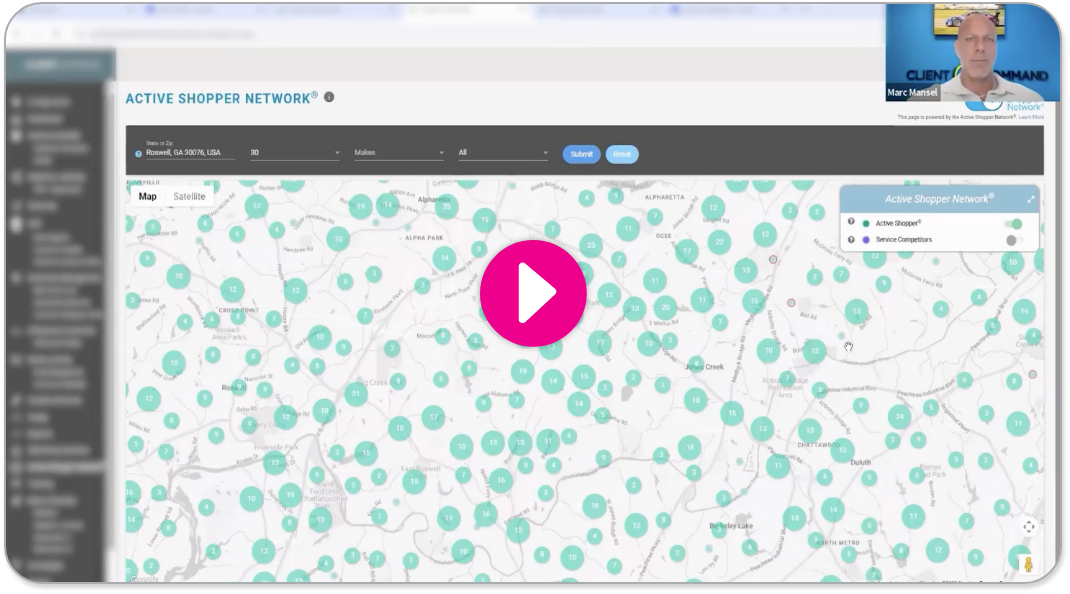
Task: Expand the Active Shopper Network legend panel
Action: [x=1030, y=199]
